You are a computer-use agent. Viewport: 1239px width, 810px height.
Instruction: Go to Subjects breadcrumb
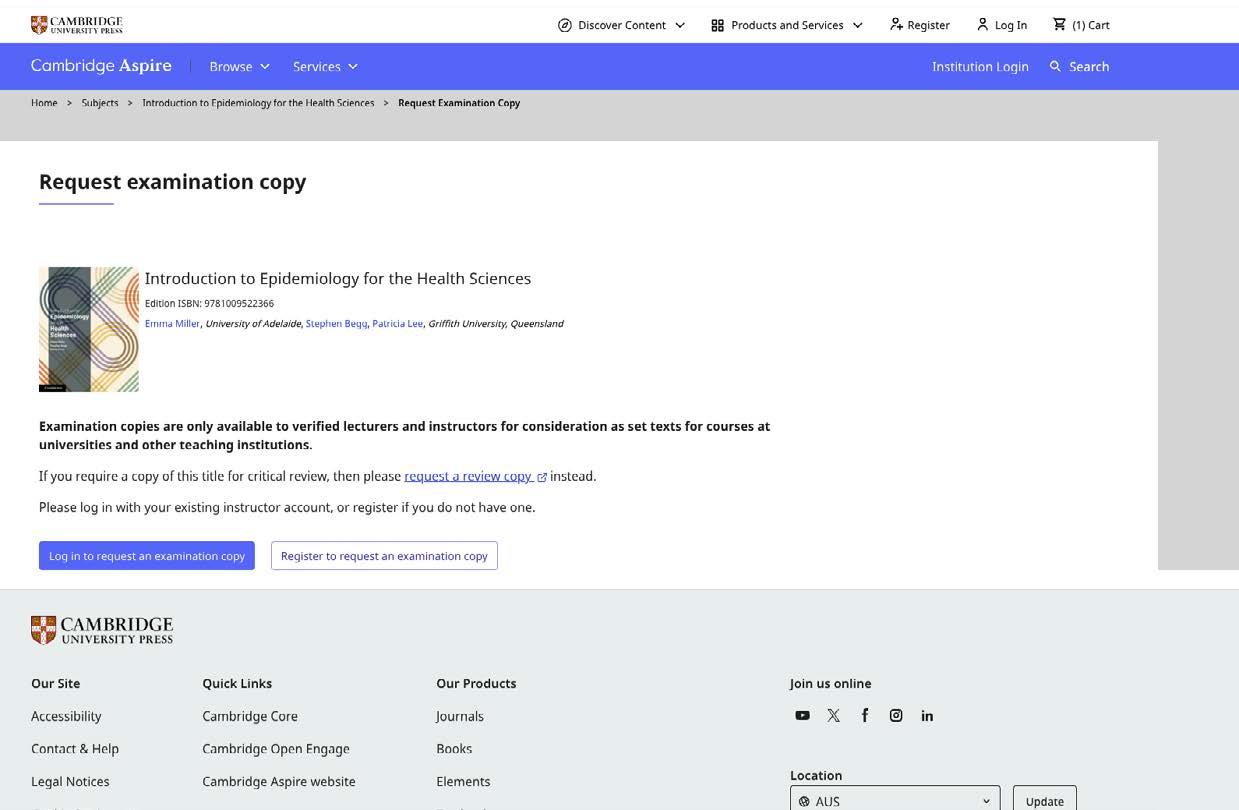click(100, 103)
